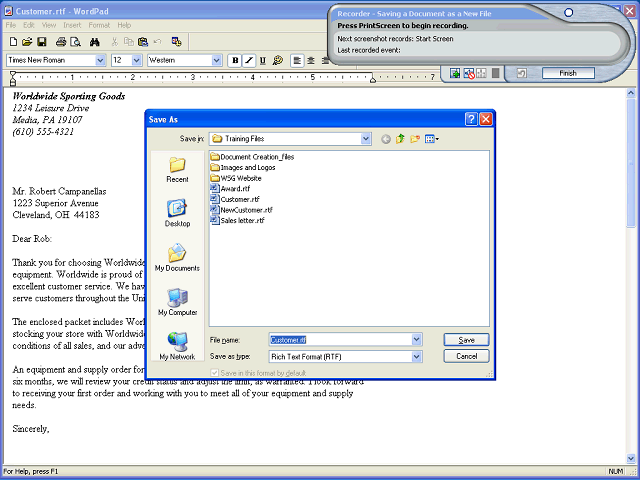Toggle Underline formatting button

tap(263, 60)
